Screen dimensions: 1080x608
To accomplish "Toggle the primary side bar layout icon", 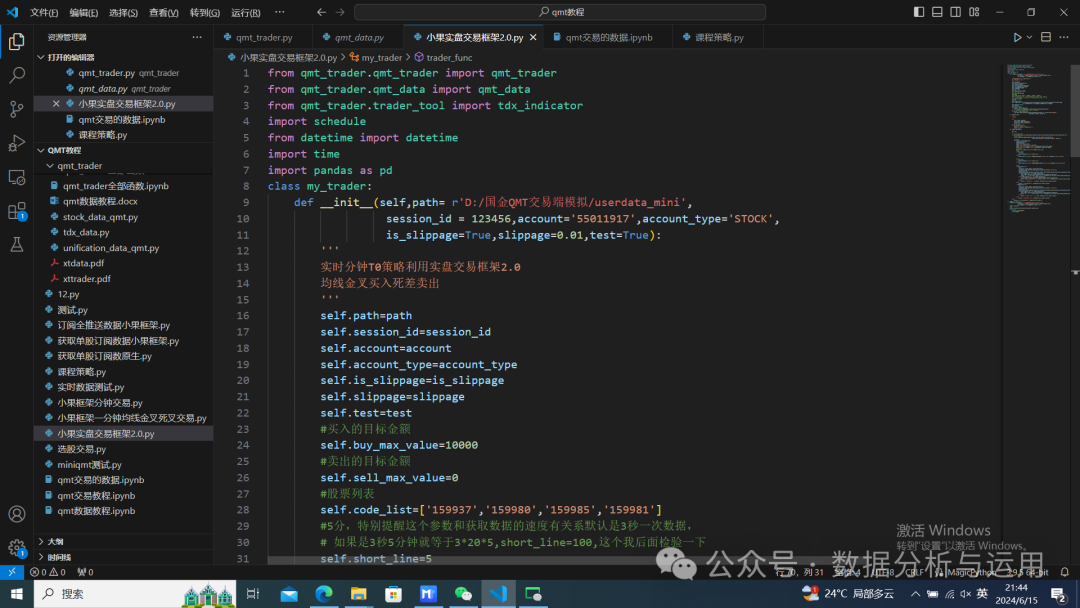I will 919,12.
